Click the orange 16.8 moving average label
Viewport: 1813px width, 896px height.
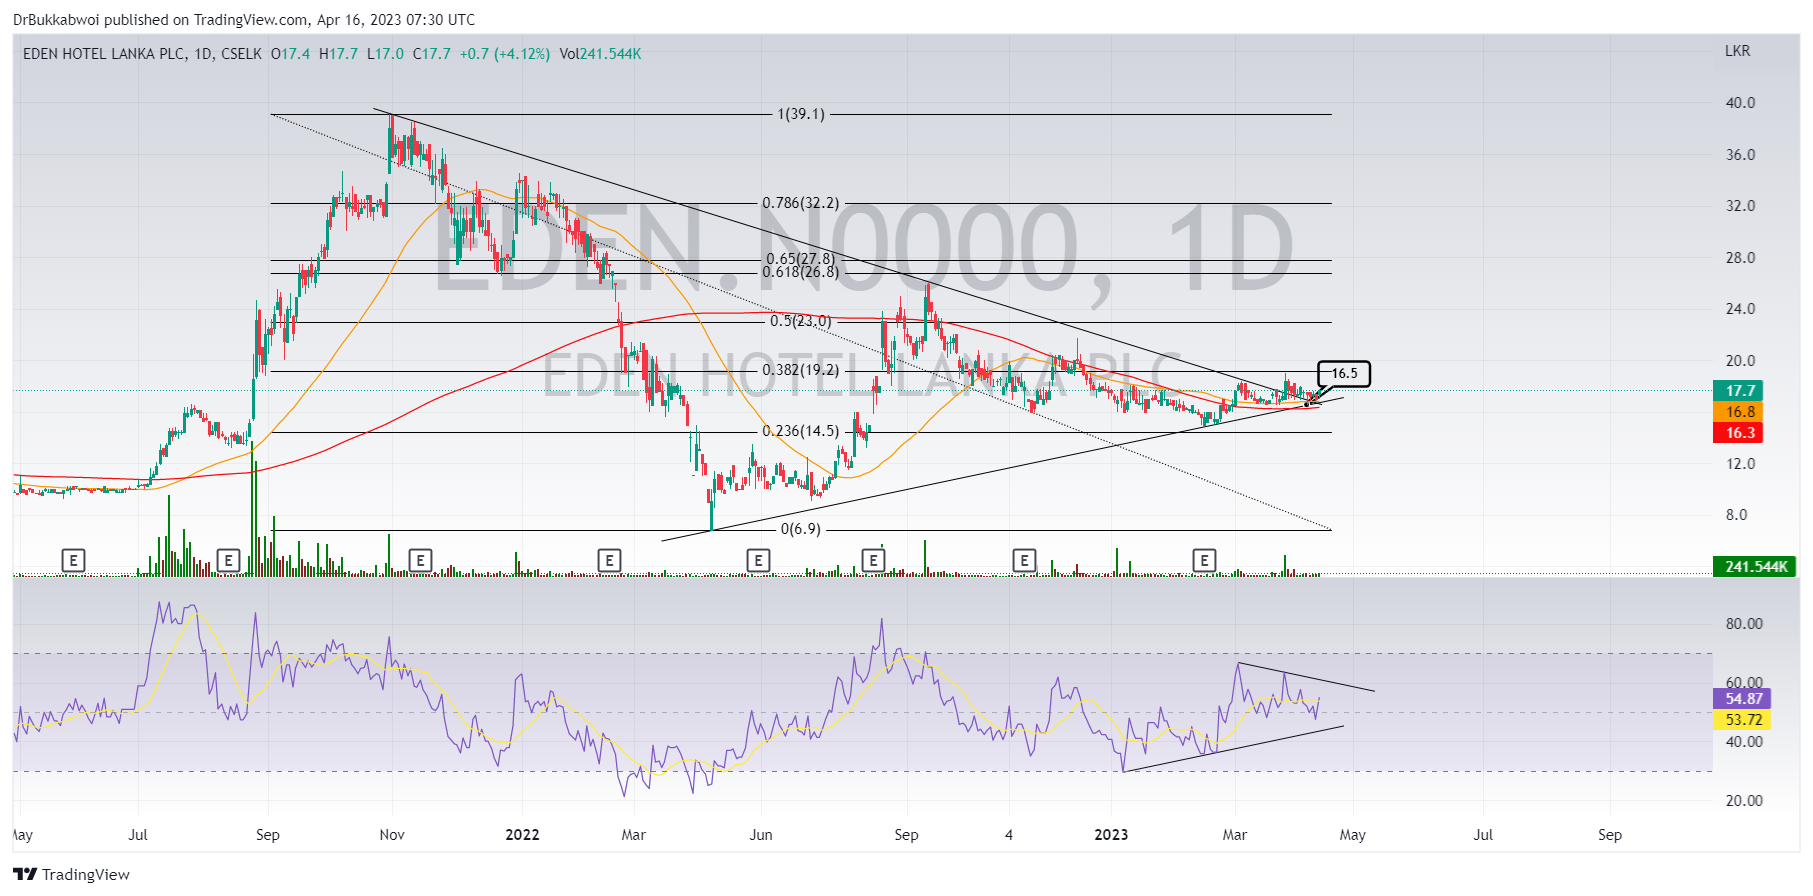(x=1739, y=412)
